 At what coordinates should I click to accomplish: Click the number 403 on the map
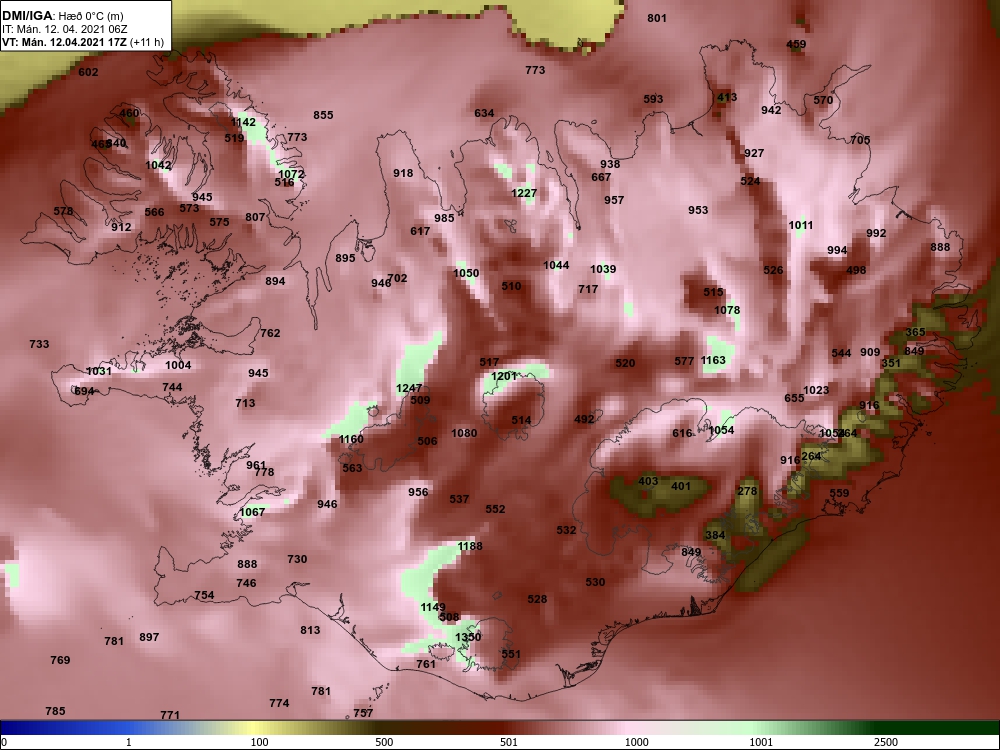coord(648,482)
